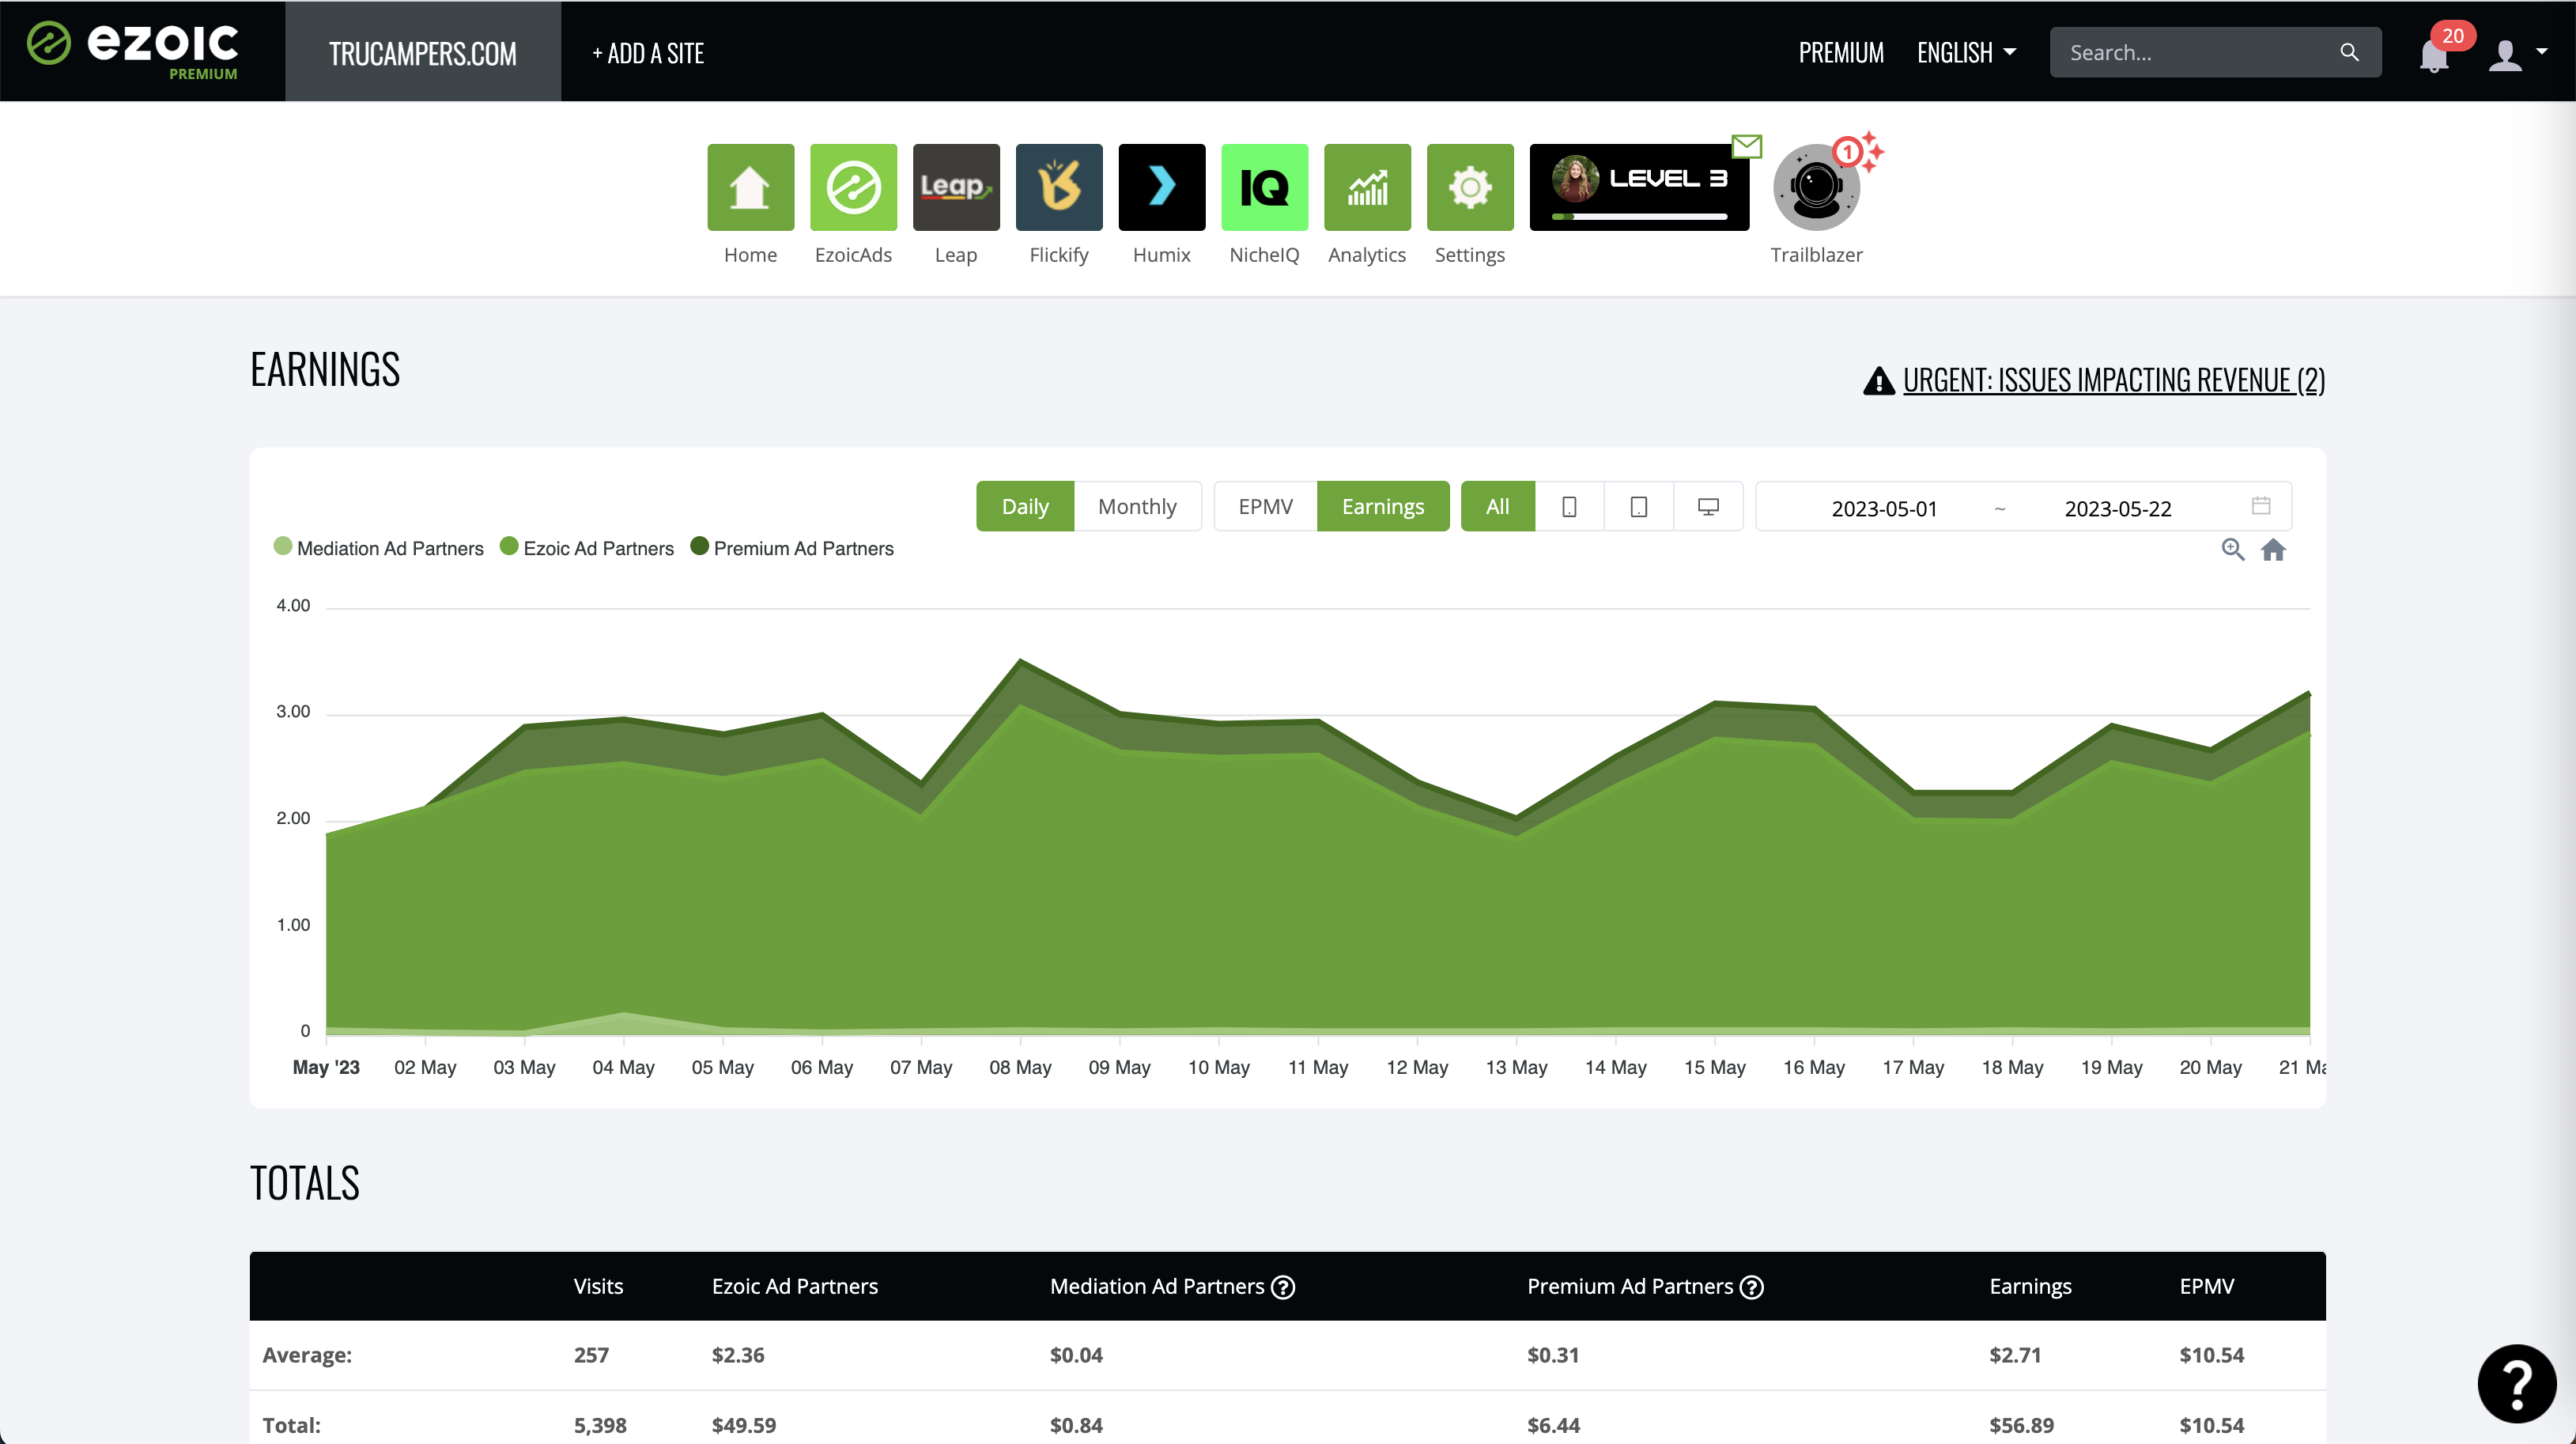The image size is (2576, 1444).
Task: Edit the end date 2023-05-22
Action: (x=2118, y=508)
